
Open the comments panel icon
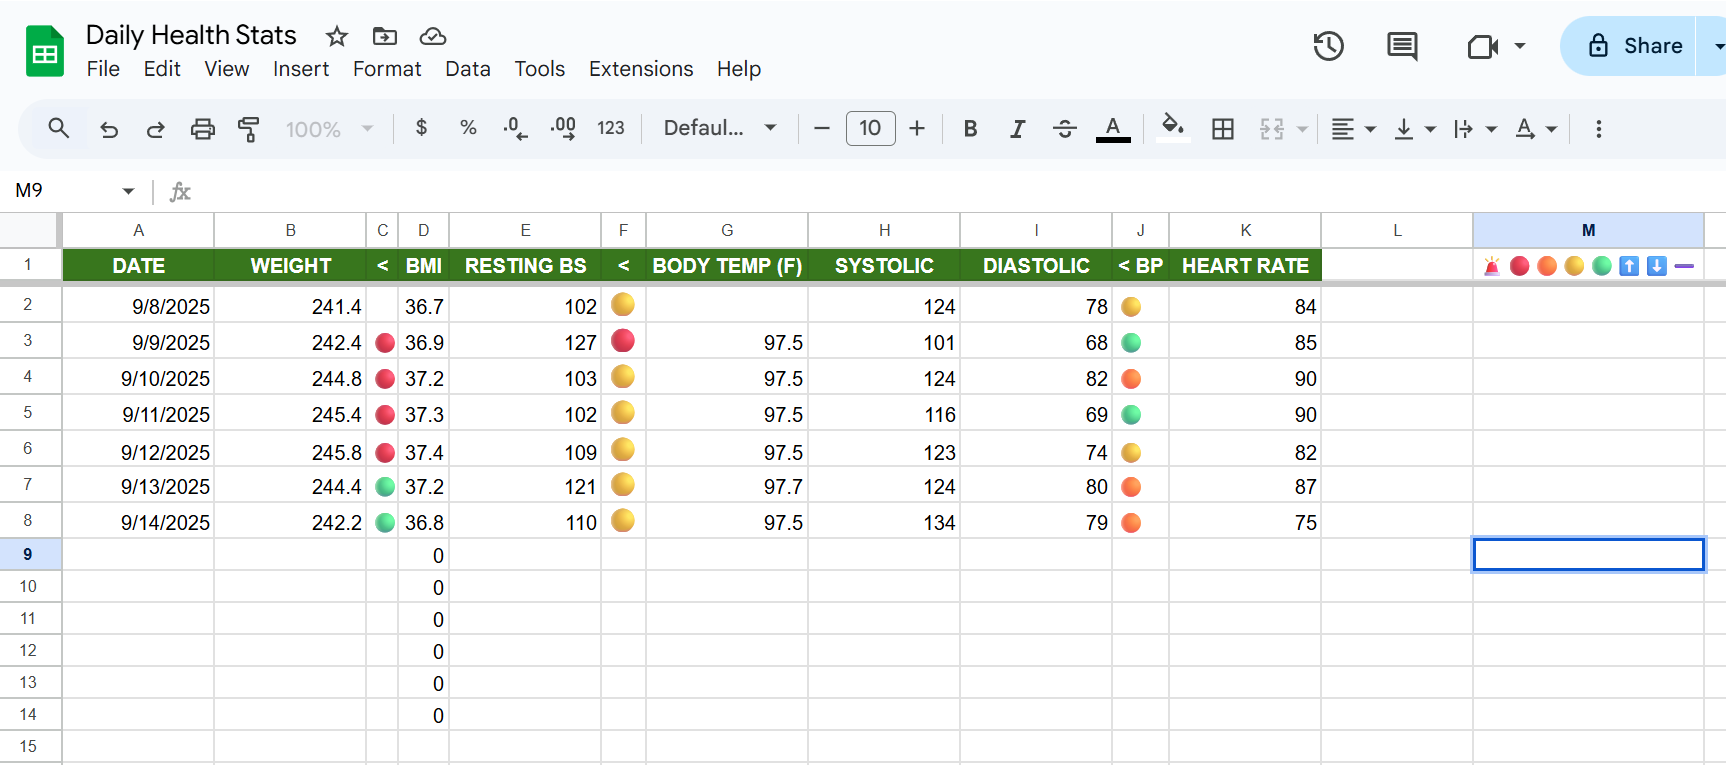coord(1402,46)
